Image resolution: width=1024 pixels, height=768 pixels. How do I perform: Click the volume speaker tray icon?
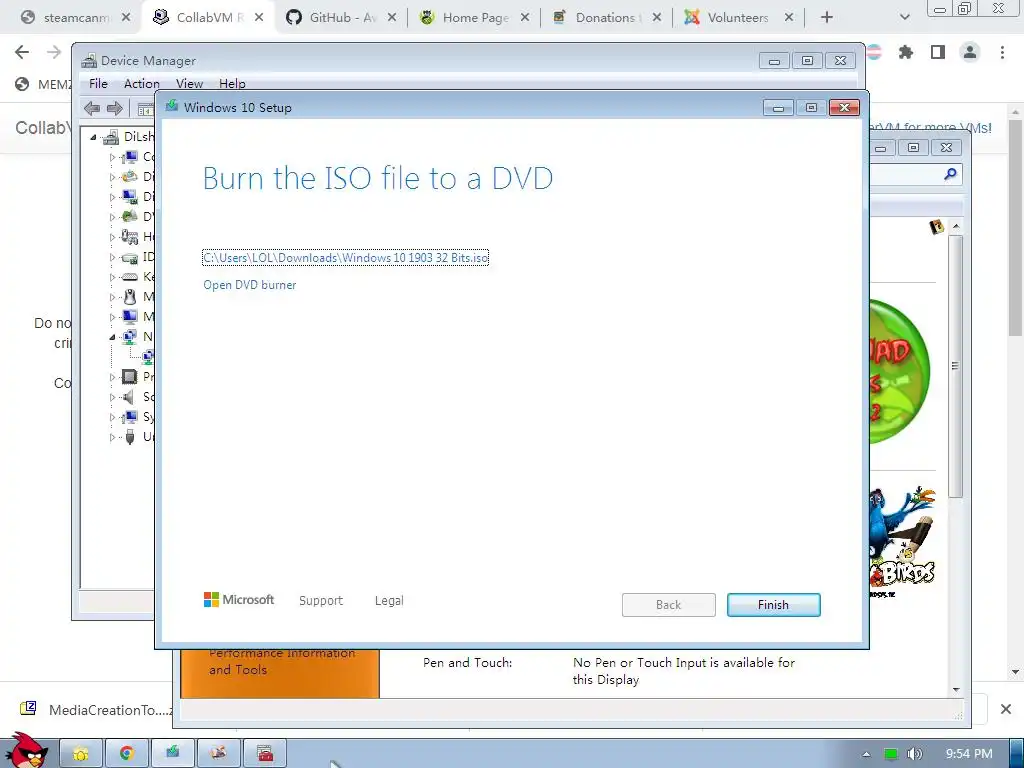[x=915, y=754]
